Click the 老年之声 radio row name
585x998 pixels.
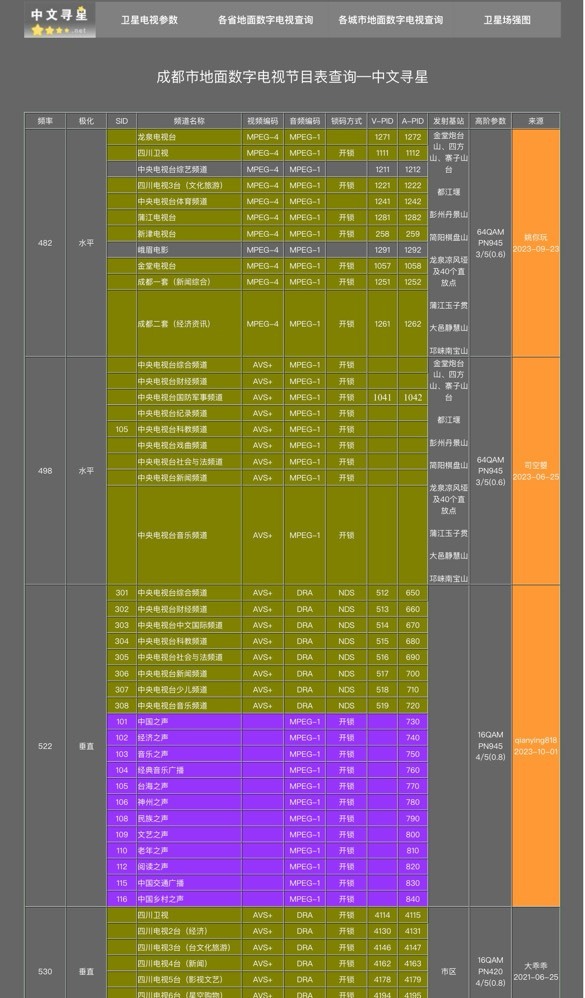click(153, 851)
